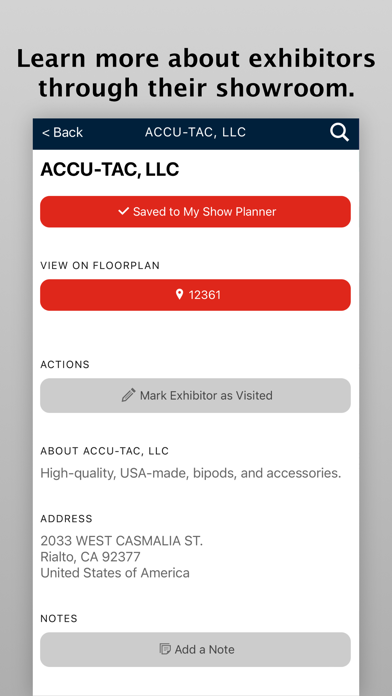Select the exhibitor description about bipods
The height and width of the screenshot is (696, 392).
pos(191,473)
